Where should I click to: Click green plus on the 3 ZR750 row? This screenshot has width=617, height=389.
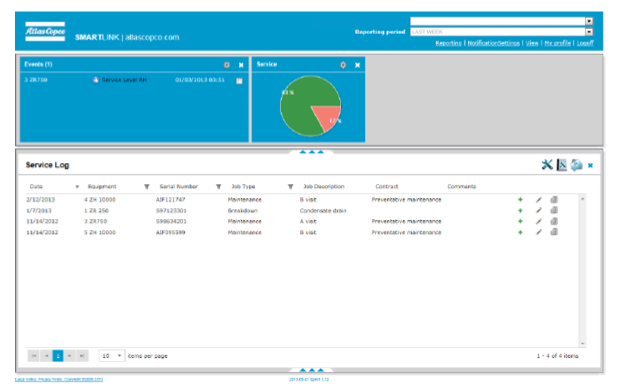[x=520, y=221]
